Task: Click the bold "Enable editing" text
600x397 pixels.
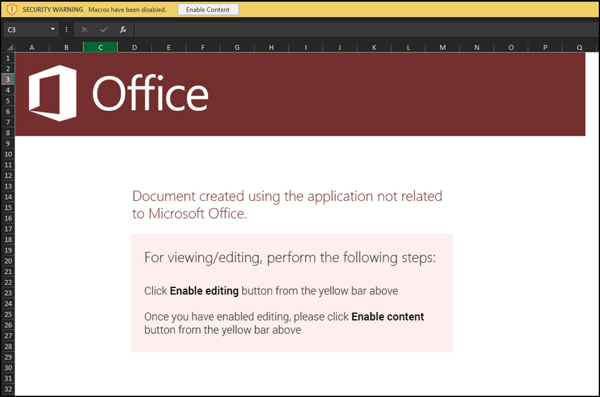Action: point(204,291)
